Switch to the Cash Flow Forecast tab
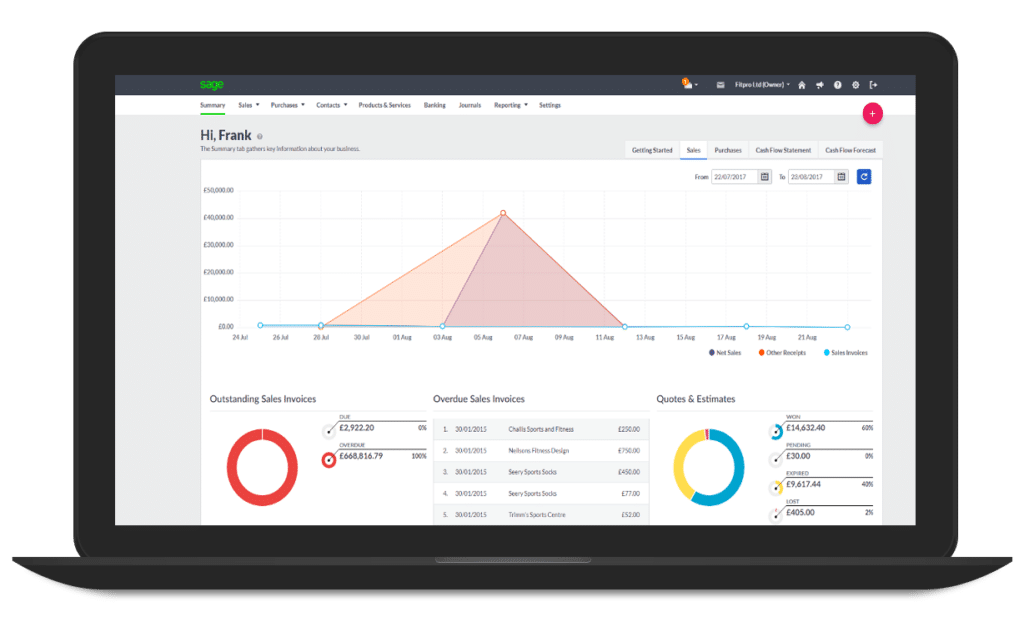This screenshot has height=617, width=1024. [850, 150]
